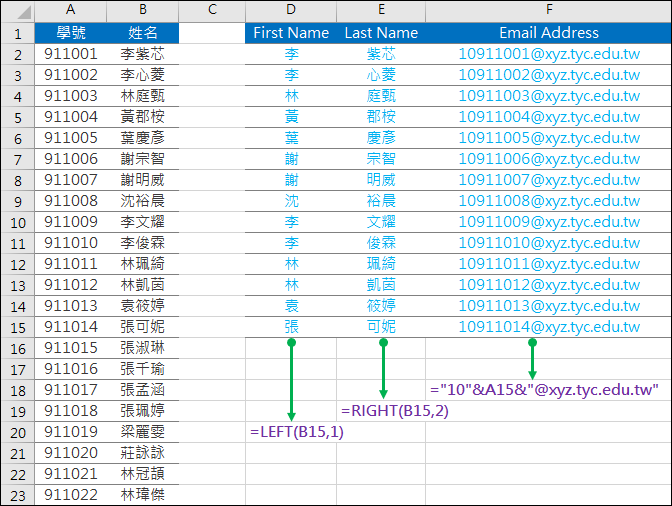Screen dimensions: 672x506
Task: Click the "10"&A15 email formula text
Action: click(x=544, y=390)
